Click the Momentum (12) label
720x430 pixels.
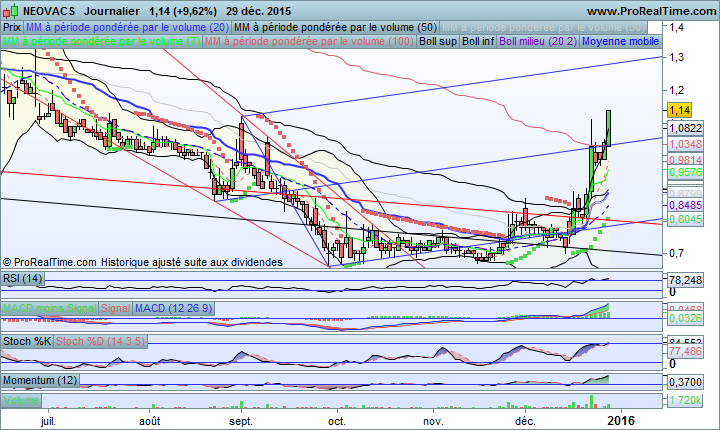click(x=40, y=380)
